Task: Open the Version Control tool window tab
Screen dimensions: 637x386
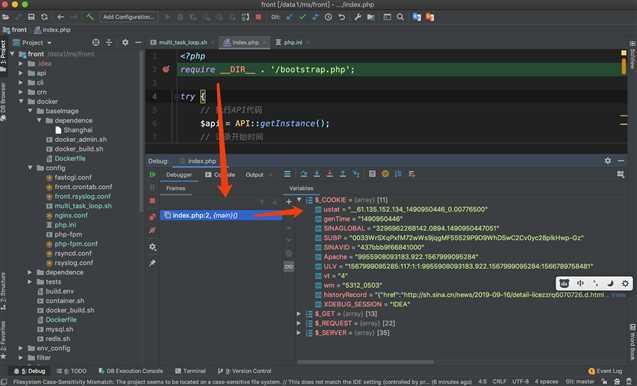Action: click(x=245, y=371)
